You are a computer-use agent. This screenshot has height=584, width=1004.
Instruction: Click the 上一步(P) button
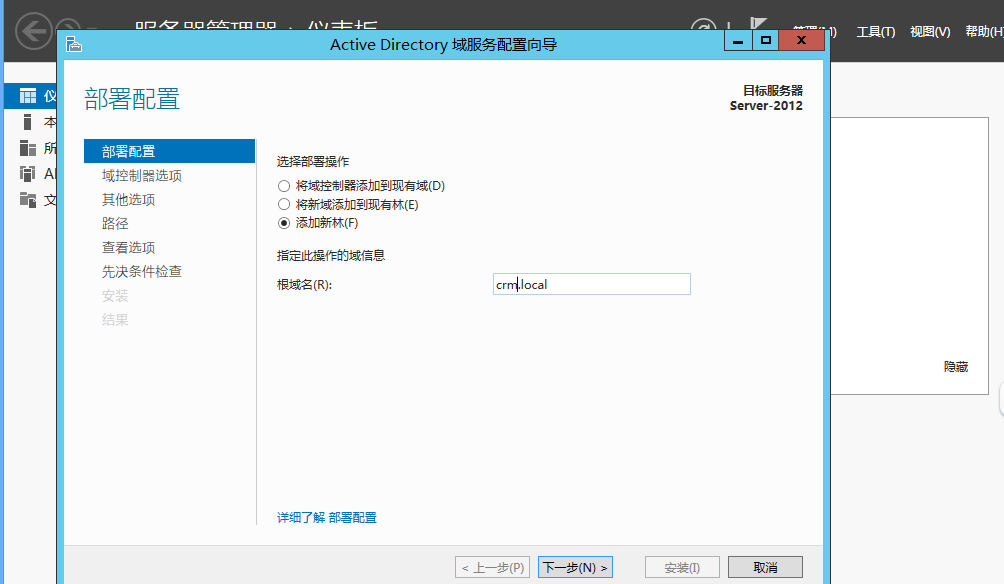(492, 567)
